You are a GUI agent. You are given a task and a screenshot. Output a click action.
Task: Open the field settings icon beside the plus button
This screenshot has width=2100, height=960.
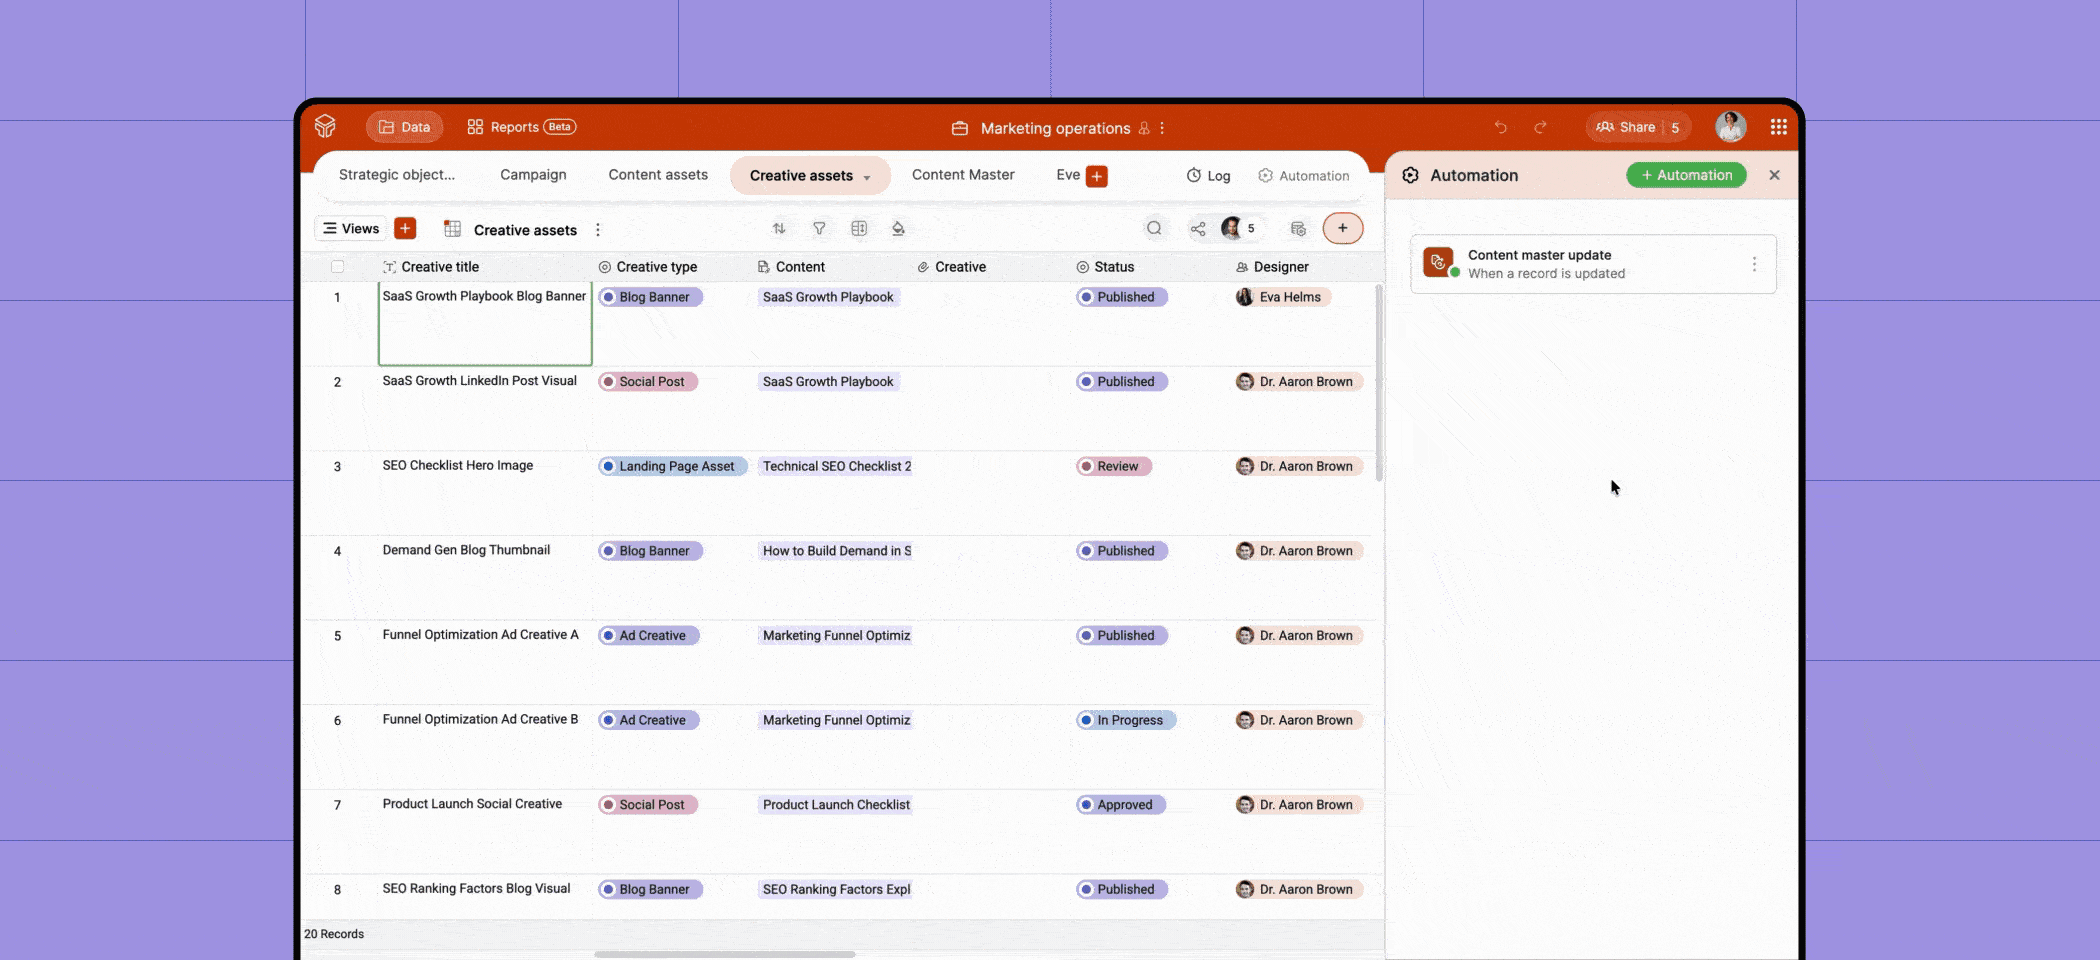[x=1298, y=228]
